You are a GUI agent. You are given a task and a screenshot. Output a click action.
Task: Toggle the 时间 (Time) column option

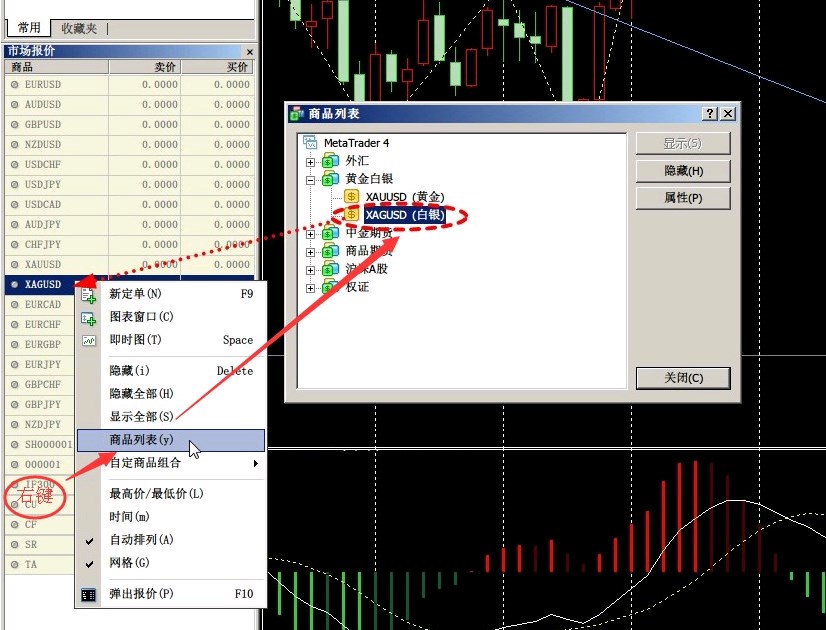click(x=129, y=517)
